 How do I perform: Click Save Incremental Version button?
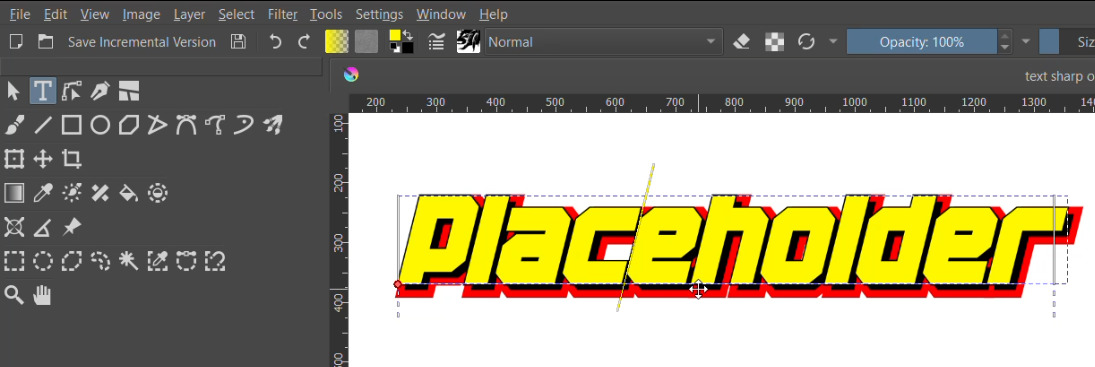pos(142,42)
